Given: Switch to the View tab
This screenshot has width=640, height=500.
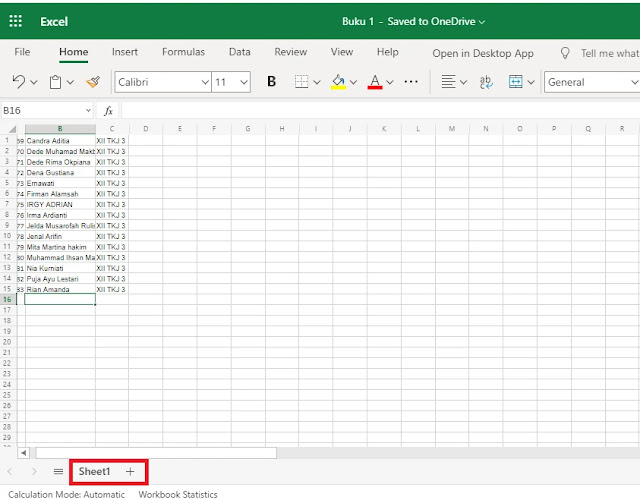Looking at the screenshot, I should pos(342,52).
